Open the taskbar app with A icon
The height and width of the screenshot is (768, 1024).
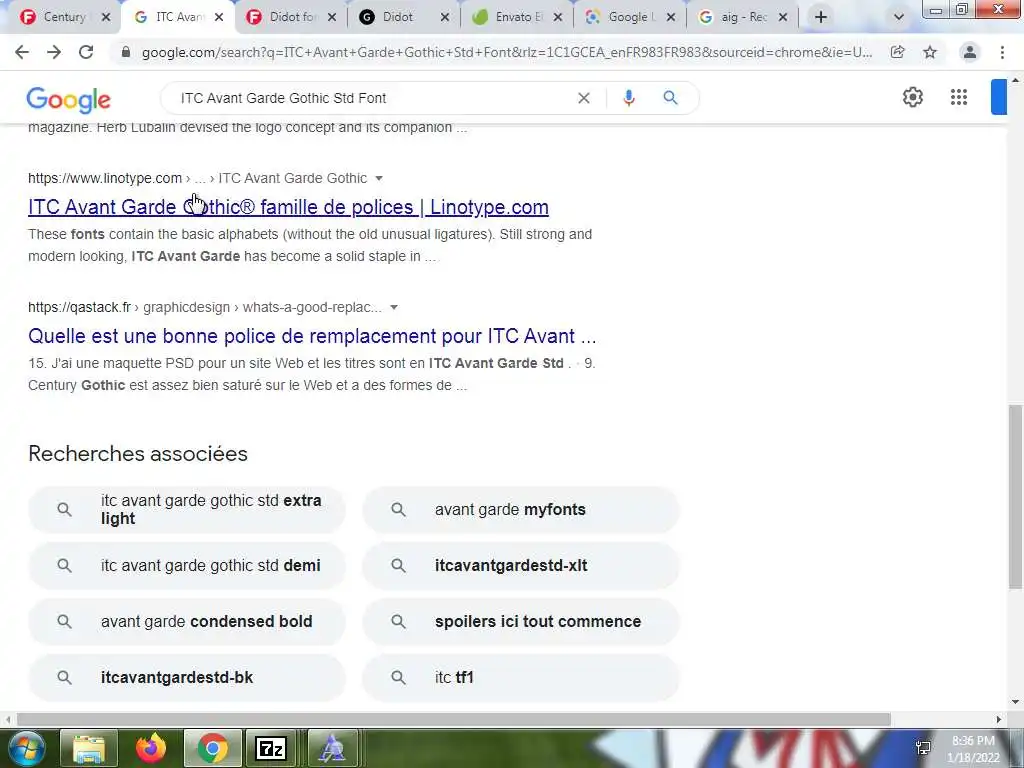point(332,748)
